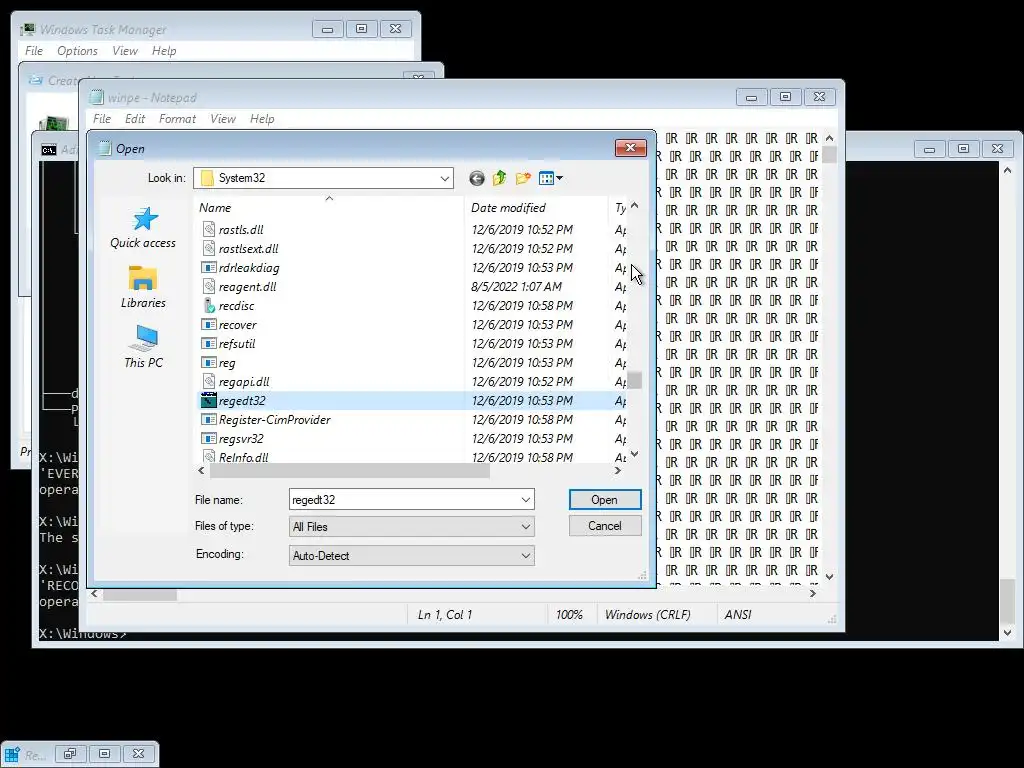Click Windows (CRLF) in status bar
1024x768 pixels.
[648, 615]
